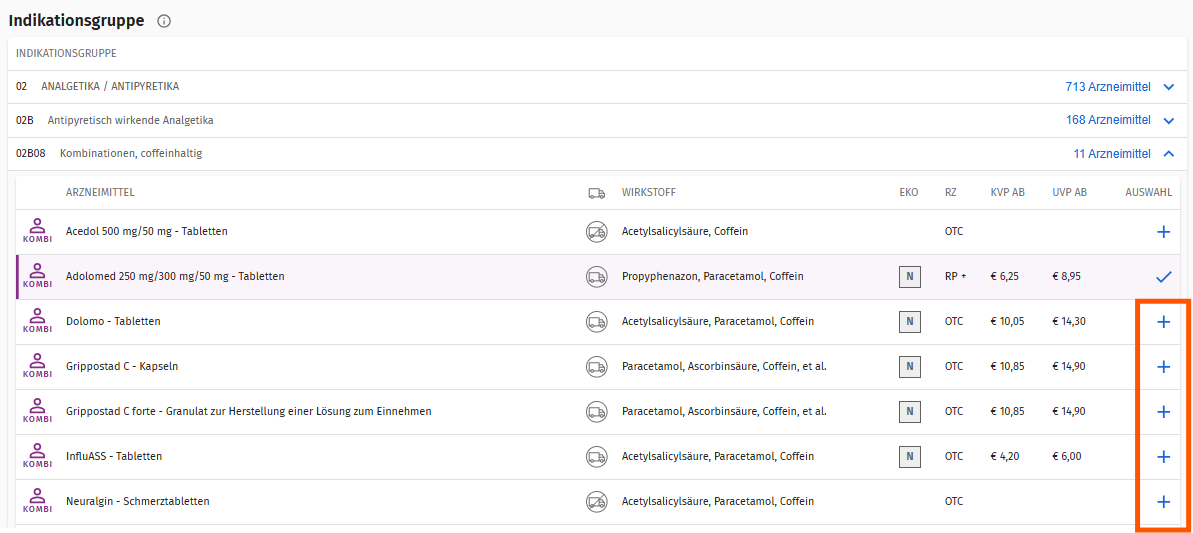Image resolution: width=1193 pixels, height=533 pixels.
Task: Open Neuralgin - Schmerztabletten entry
Action: click(138, 501)
